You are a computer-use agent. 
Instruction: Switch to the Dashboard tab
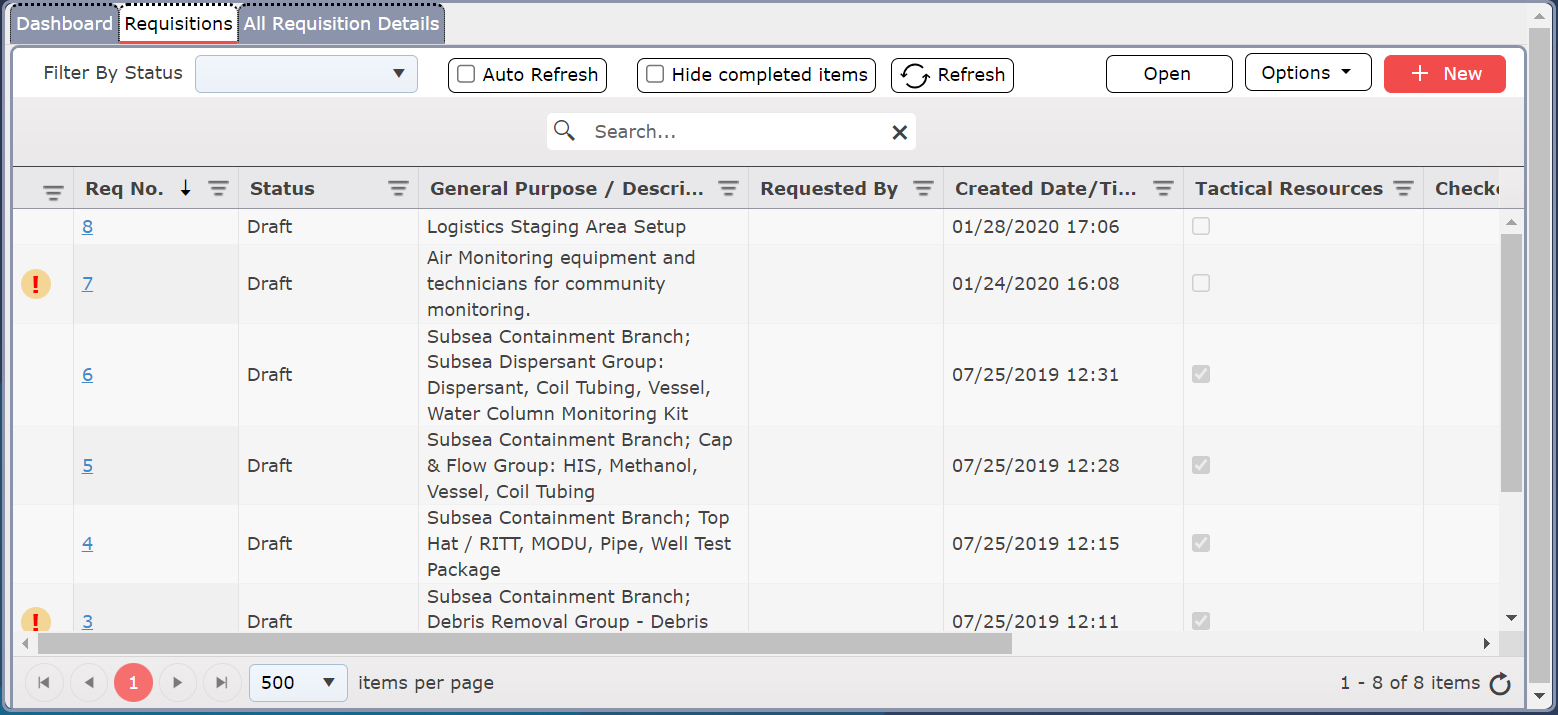click(63, 24)
